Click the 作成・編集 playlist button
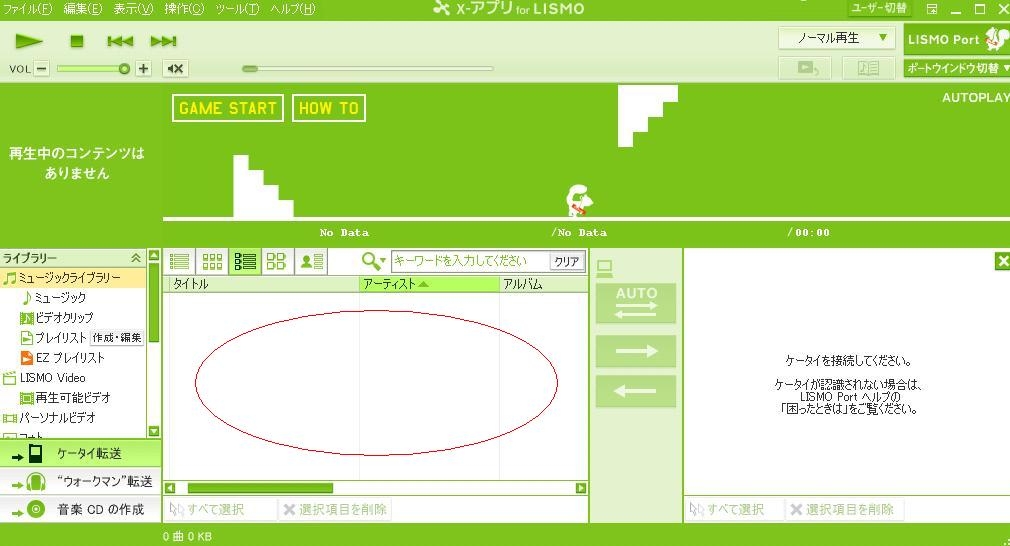Image resolution: width=1010 pixels, height=546 pixels. 117,337
